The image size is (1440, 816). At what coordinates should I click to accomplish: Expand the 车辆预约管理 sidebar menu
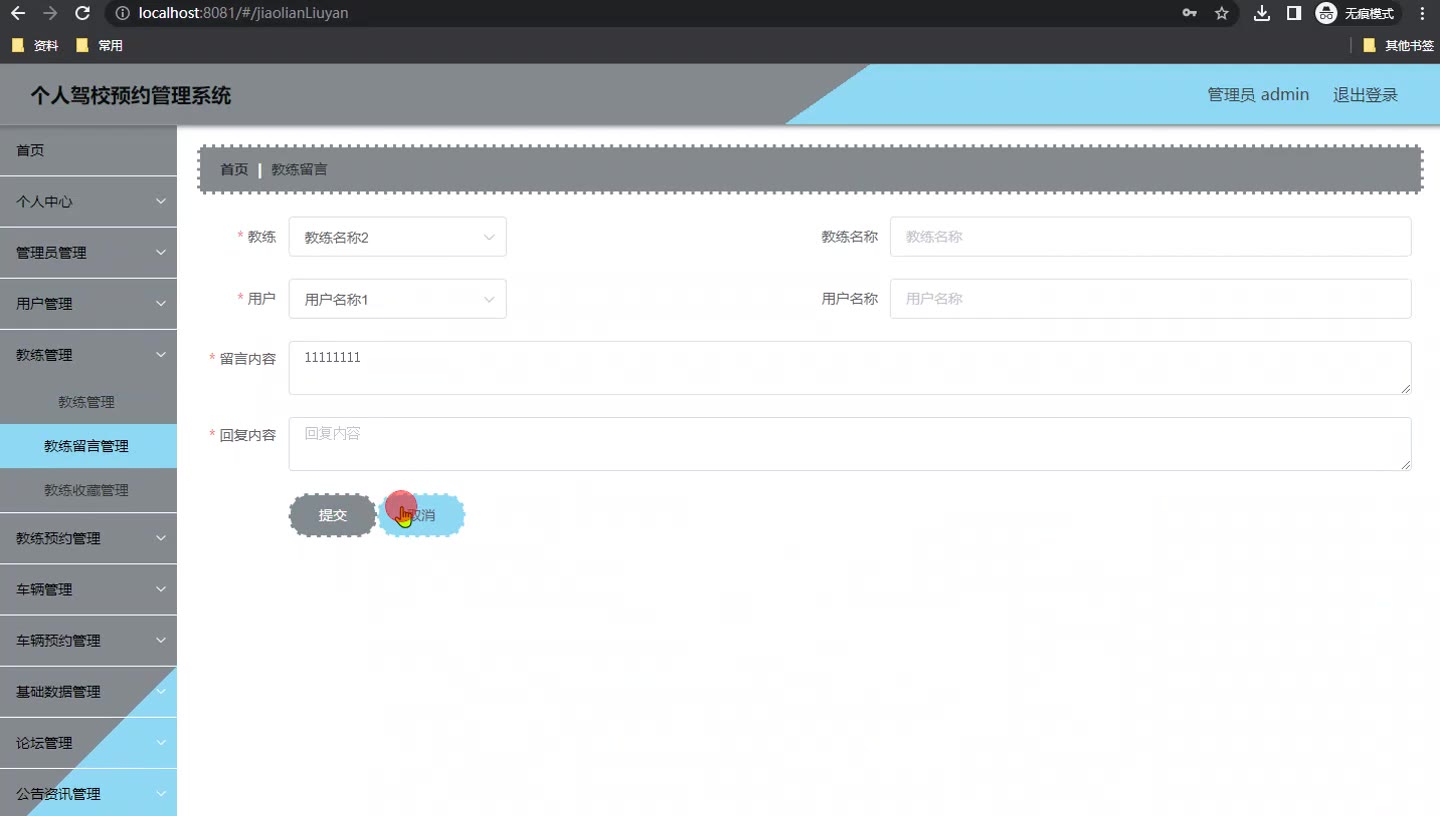click(88, 641)
